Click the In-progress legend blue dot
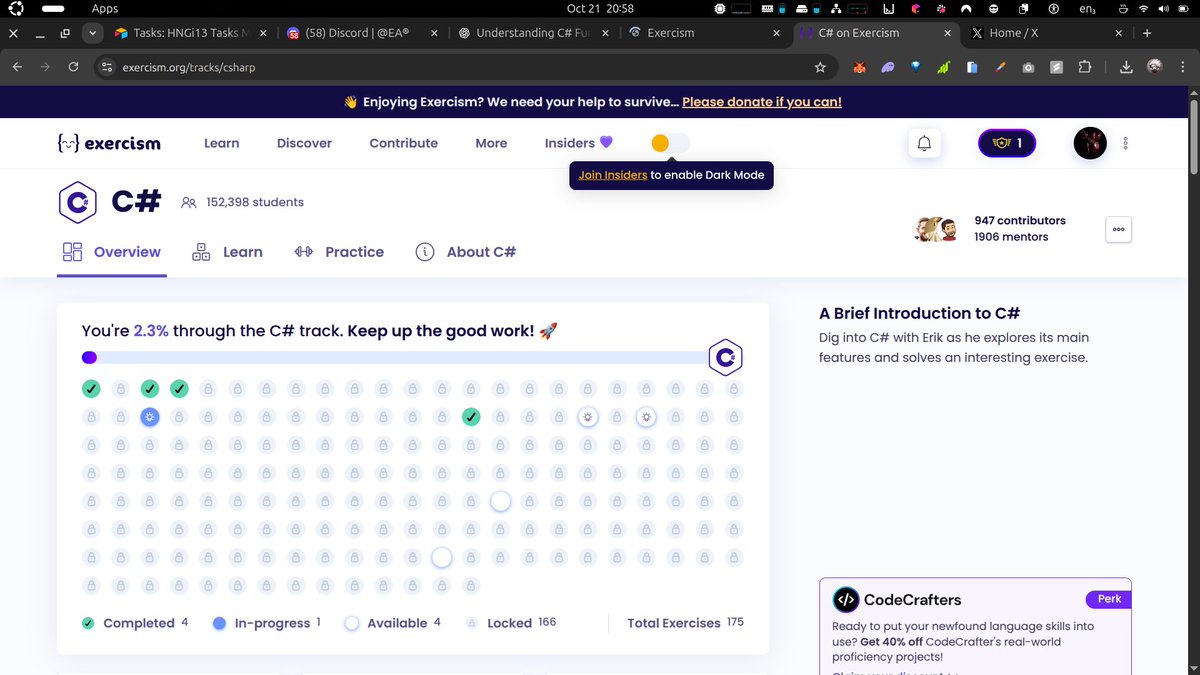The height and width of the screenshot is (675, 1200). (x=219, y=623)
